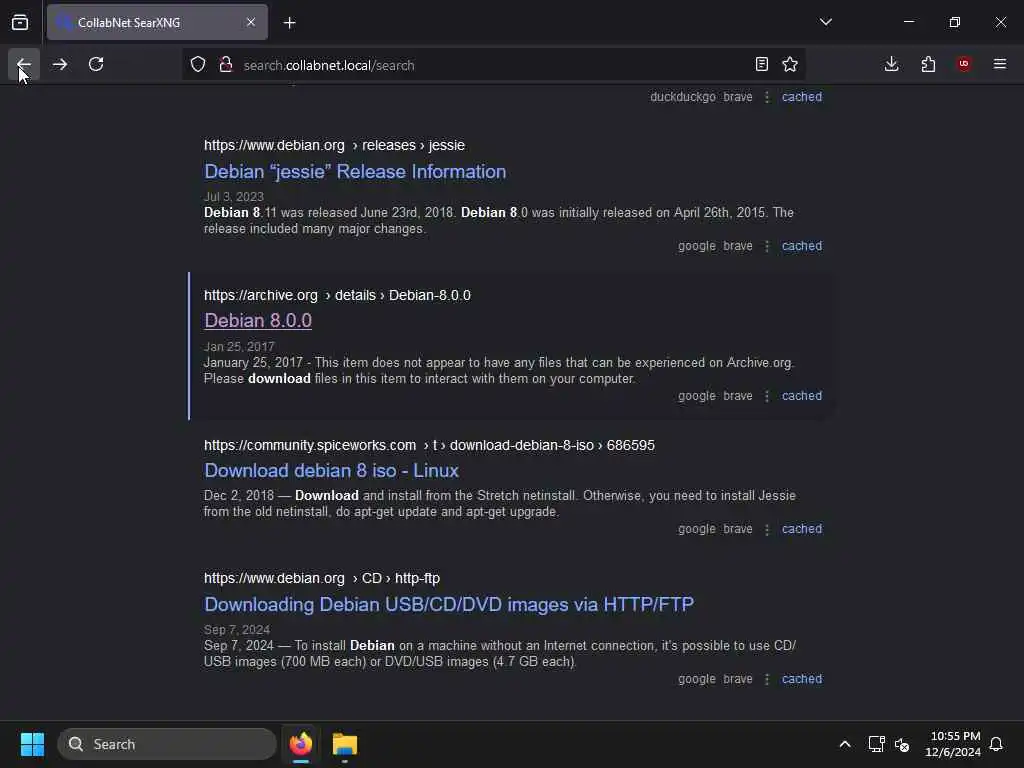
Task: Close the CollabNet SearXNG tab
Action: click(251, 22)
